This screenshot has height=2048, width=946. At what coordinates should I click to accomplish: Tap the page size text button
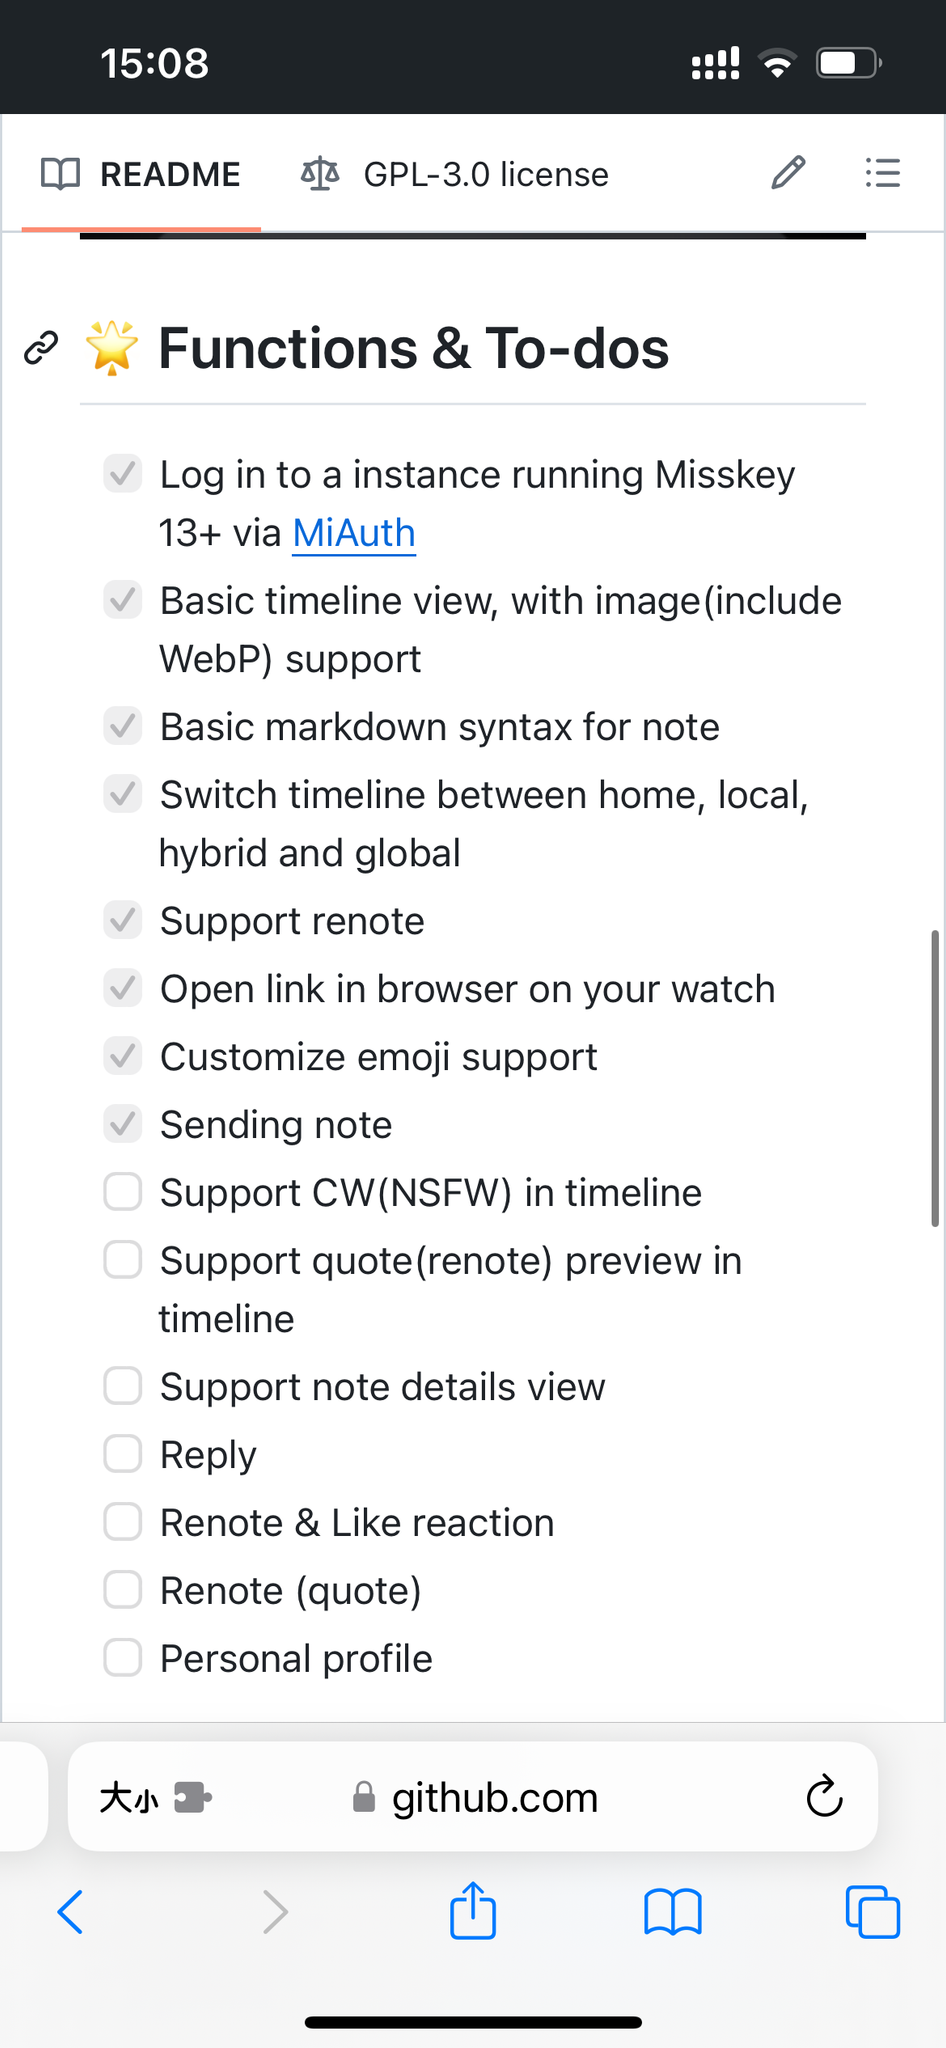point(128,1798)
